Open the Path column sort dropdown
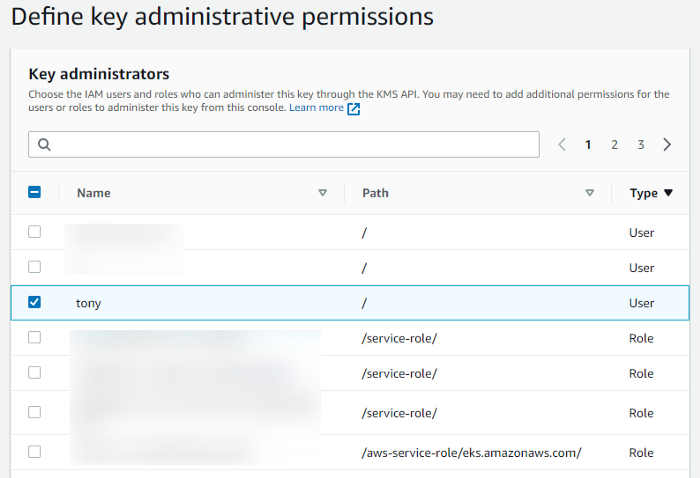Image resolution: width=700 pixels, height=478 pixels. 590,193
